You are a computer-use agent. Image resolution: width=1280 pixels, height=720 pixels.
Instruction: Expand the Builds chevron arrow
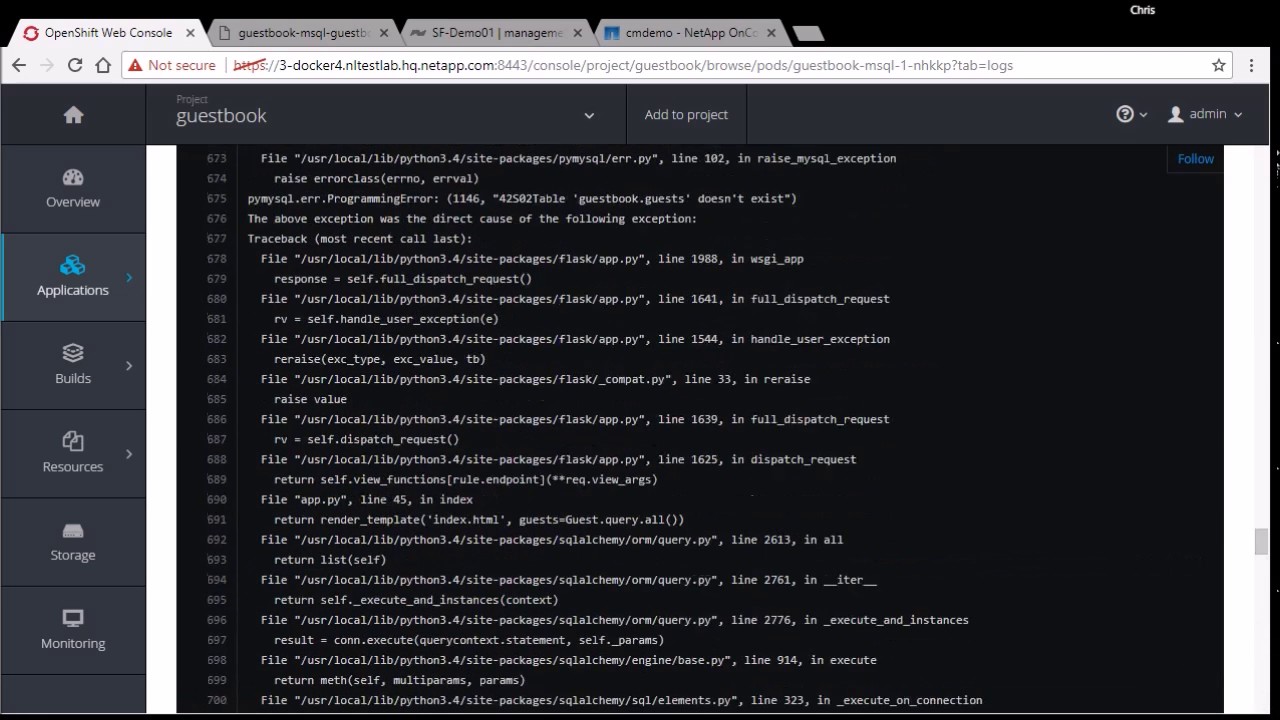point(129,365)
